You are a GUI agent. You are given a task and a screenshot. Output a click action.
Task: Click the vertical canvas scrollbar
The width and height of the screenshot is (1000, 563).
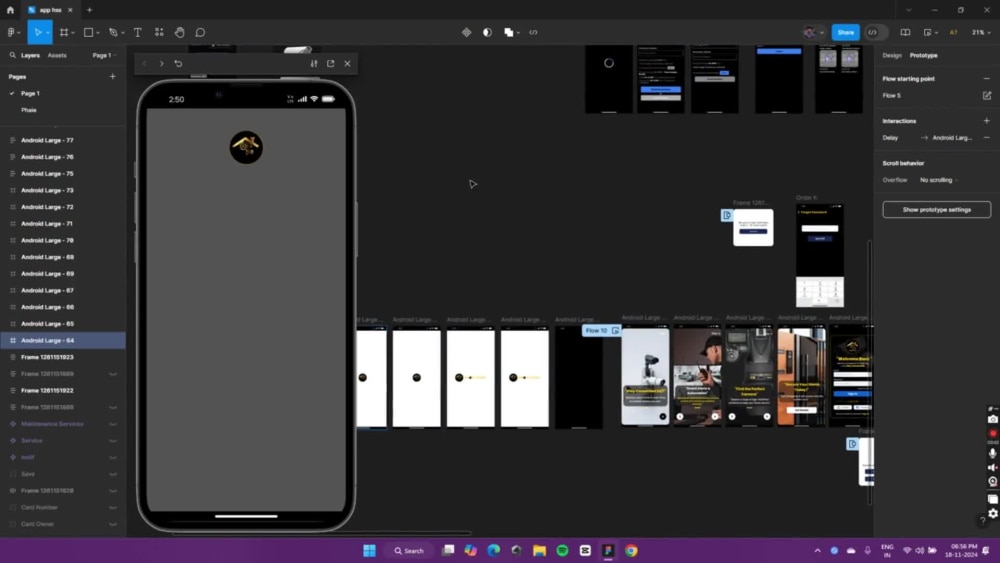(869, 373)
